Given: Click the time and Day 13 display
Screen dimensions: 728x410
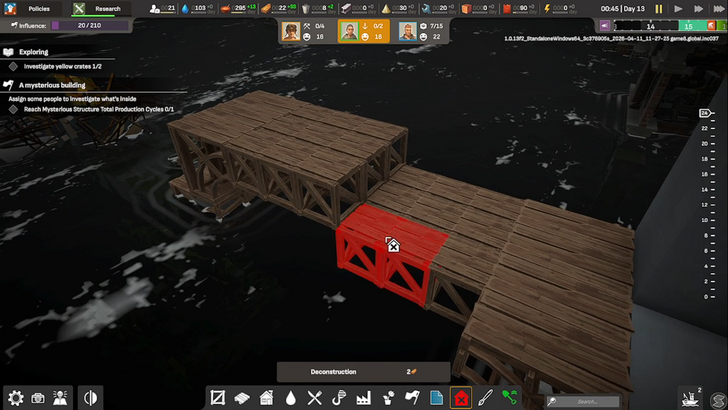Looking at the screenshot, I should [622, 9].
